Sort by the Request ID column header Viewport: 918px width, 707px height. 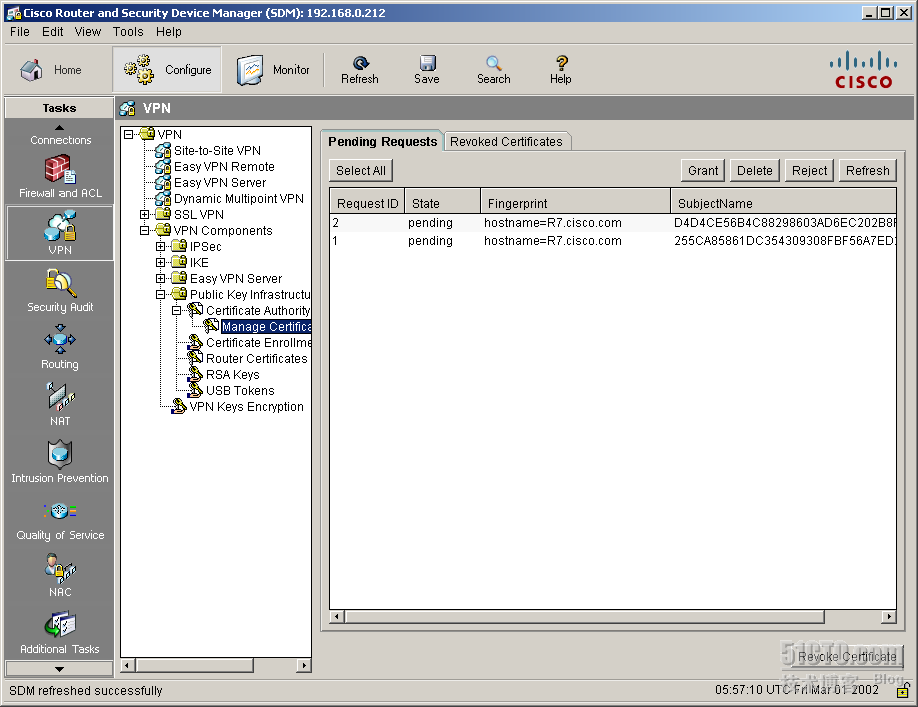(368, 203)
